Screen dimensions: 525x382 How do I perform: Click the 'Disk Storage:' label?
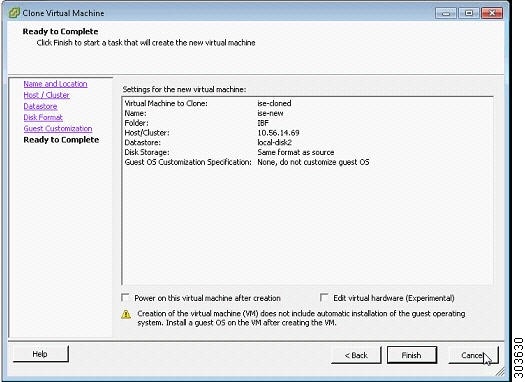pos(147,152)
